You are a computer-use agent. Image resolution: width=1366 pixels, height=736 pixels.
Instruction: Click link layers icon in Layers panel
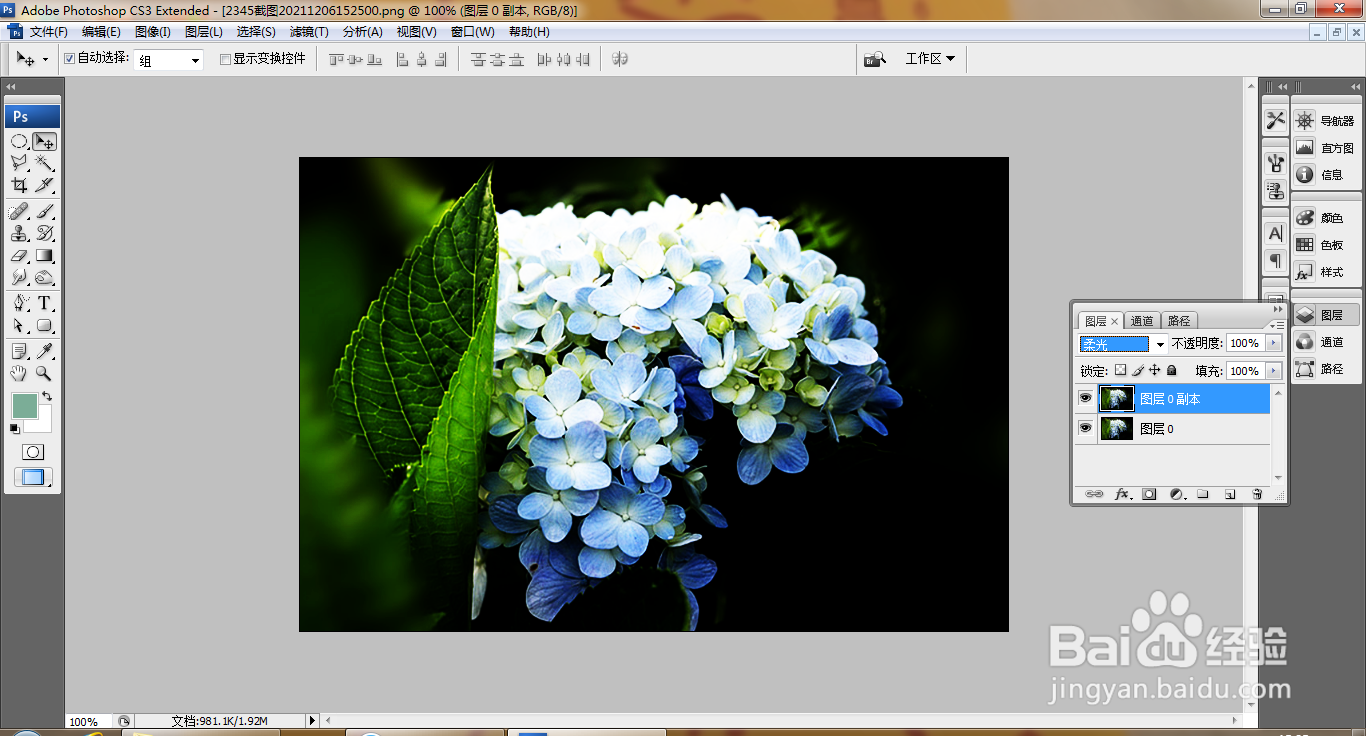[x=1095, y=494]
